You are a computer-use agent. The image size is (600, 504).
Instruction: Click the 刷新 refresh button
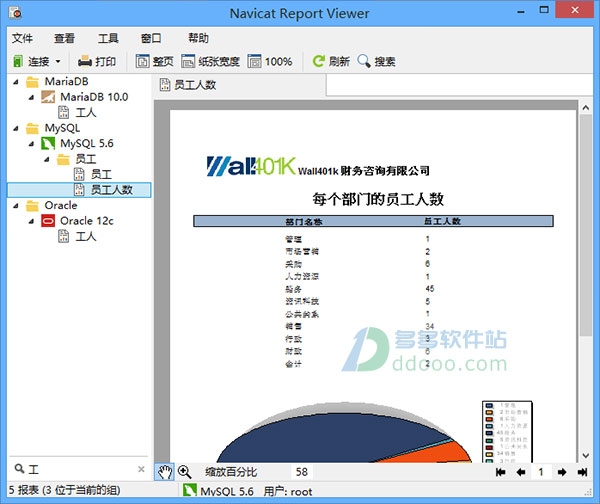point(331,61)
